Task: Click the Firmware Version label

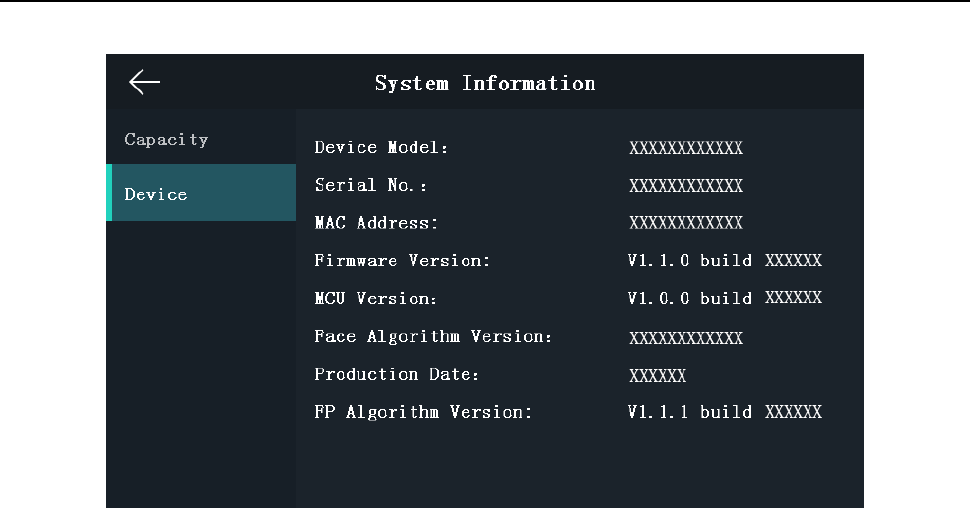Action: [403, 260]
